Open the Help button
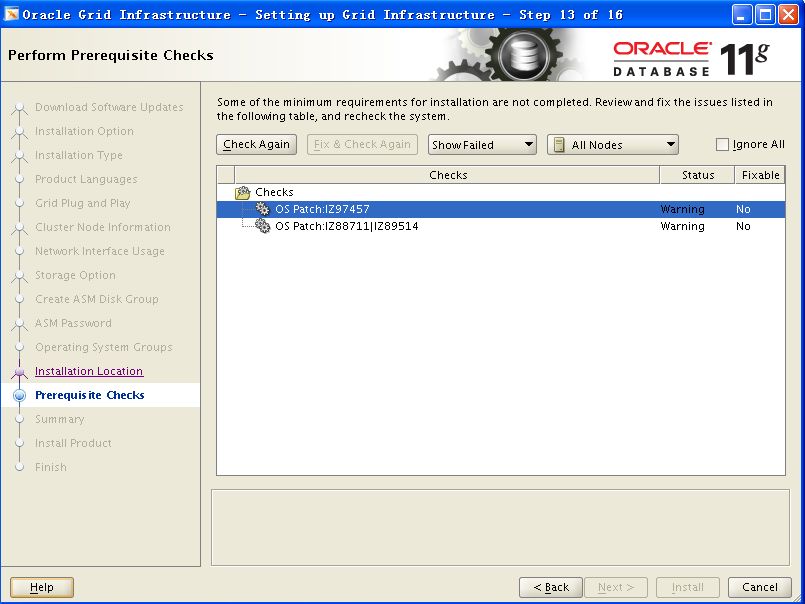 tap(42, 587)
